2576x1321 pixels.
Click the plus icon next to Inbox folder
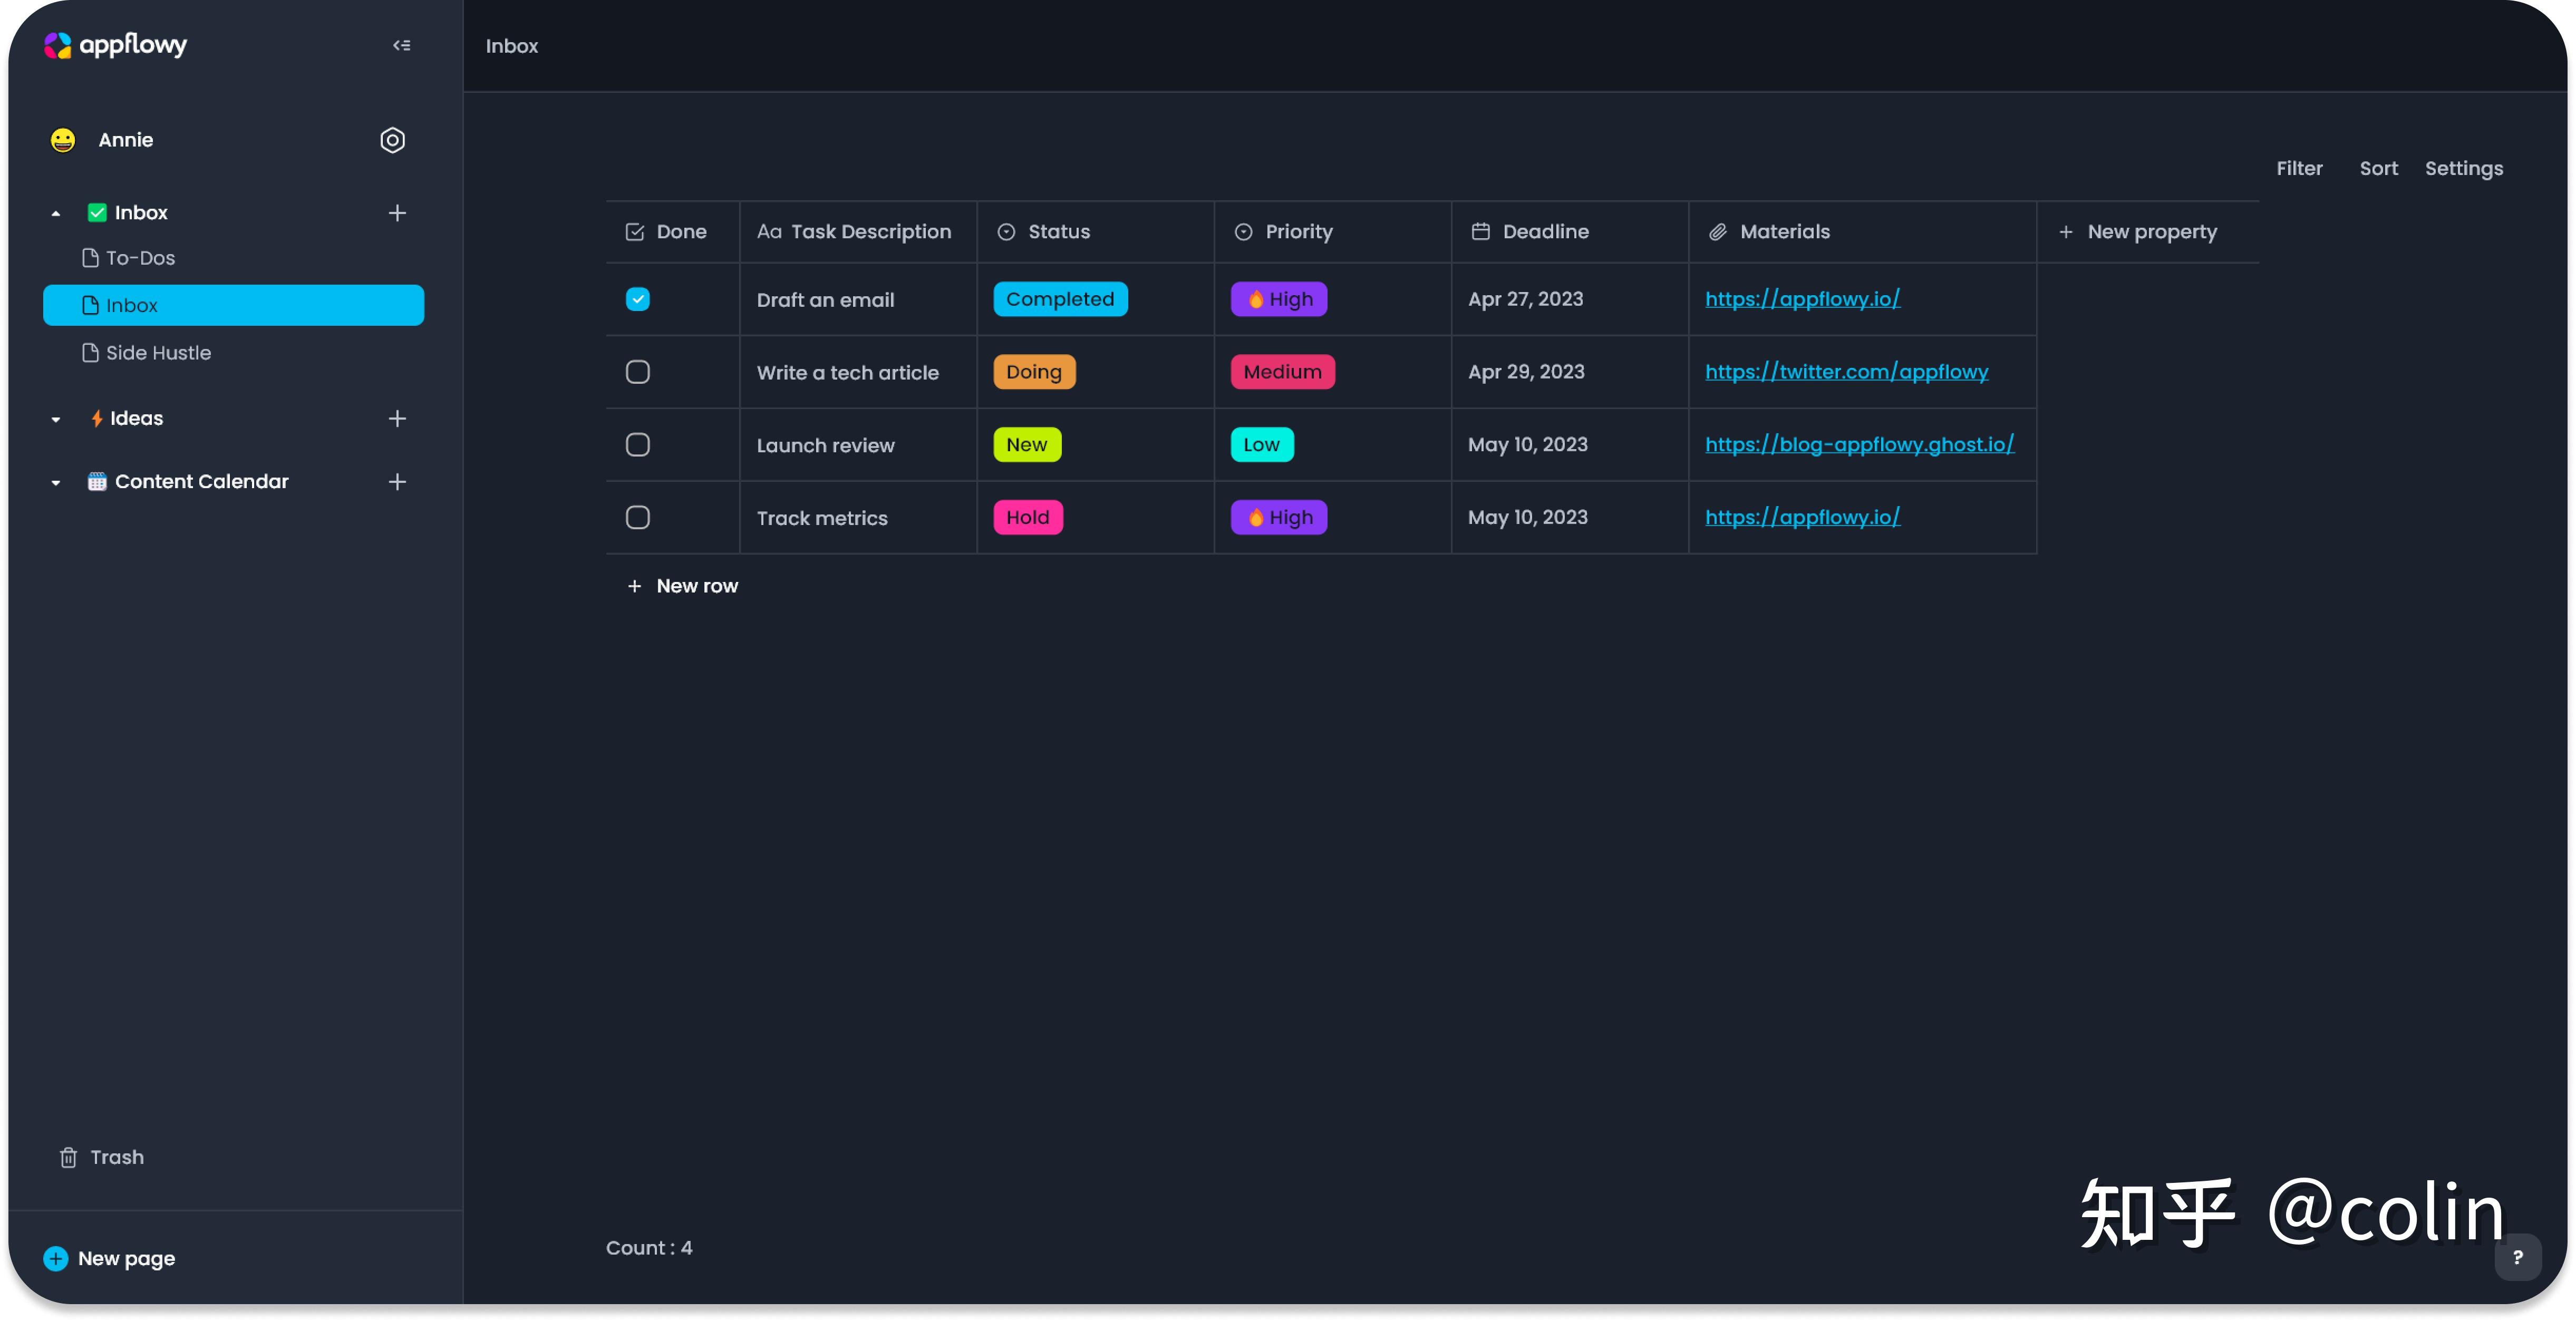(397, 212)
